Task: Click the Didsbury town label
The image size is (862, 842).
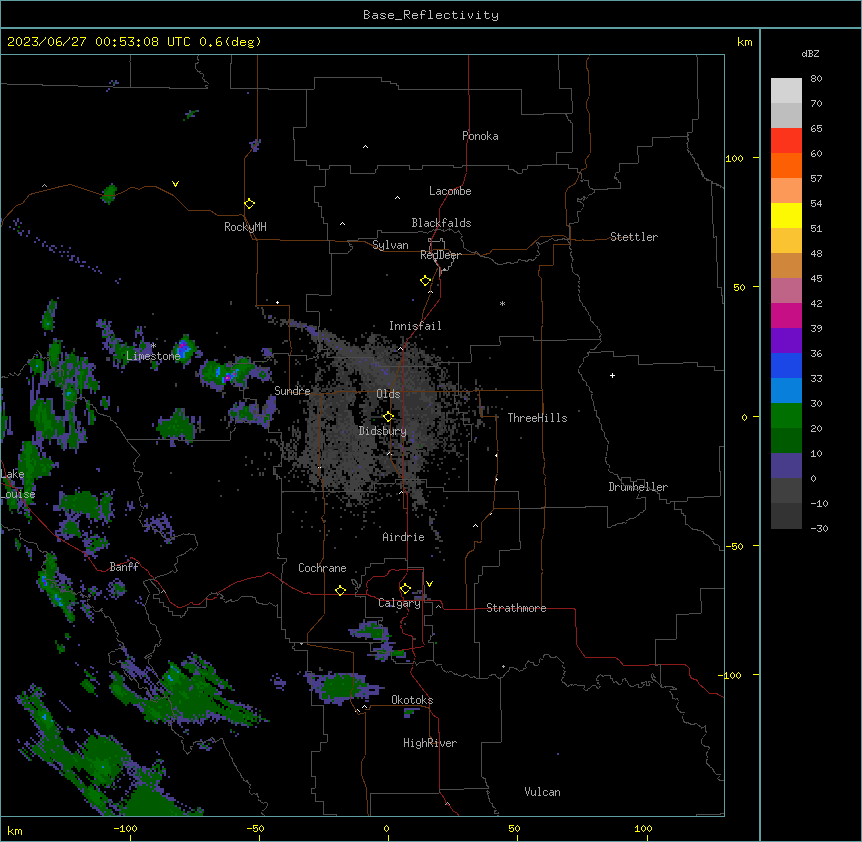Action: [383, 431]
